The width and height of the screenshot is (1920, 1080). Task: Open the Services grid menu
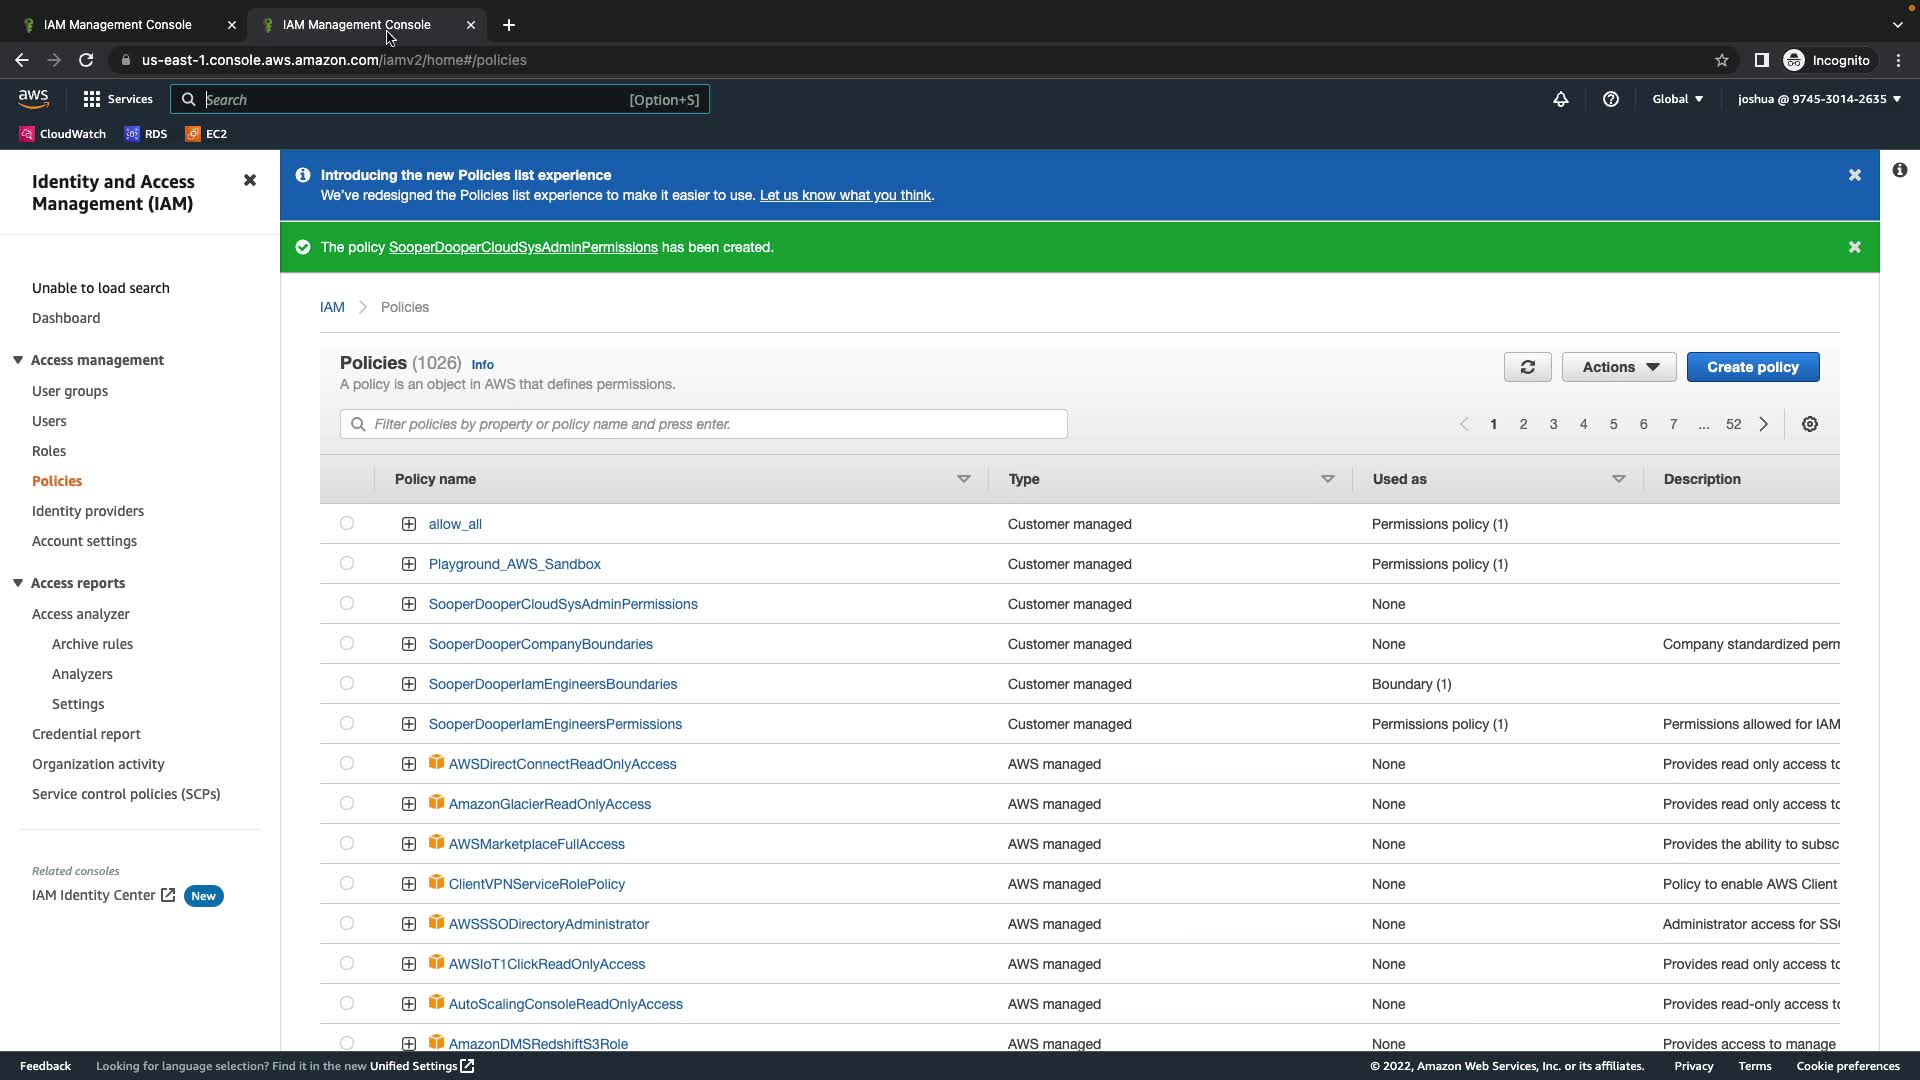pyautogui.click(x=117, y=99)
